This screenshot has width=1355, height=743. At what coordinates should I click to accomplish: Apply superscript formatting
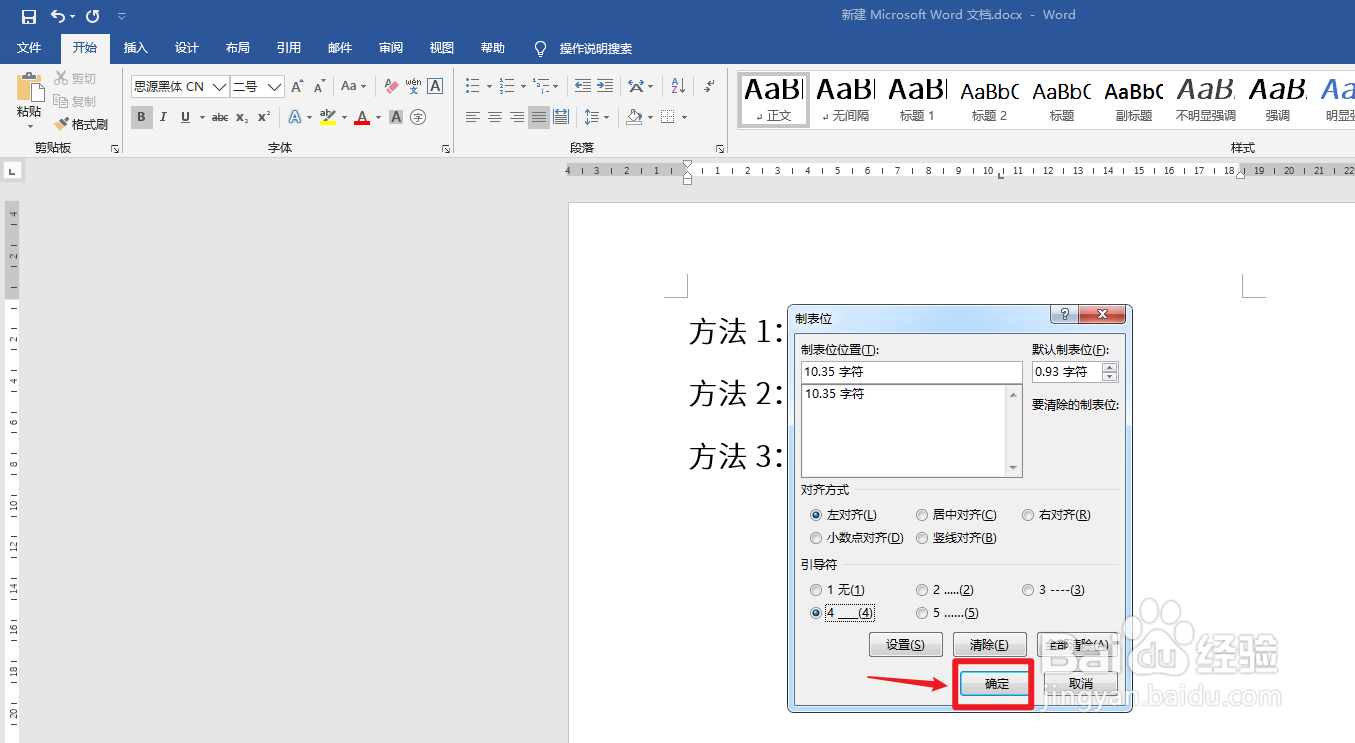pyautogui.click(x=264, y=117)
